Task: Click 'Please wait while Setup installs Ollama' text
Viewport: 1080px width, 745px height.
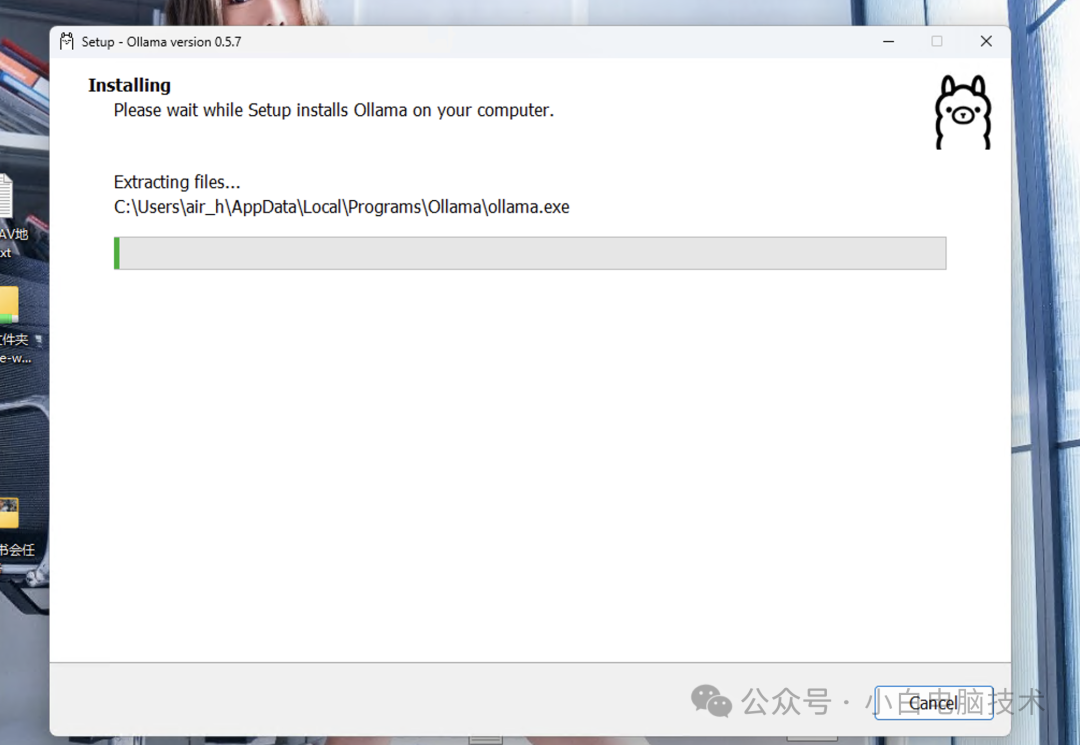Action: 333,110
